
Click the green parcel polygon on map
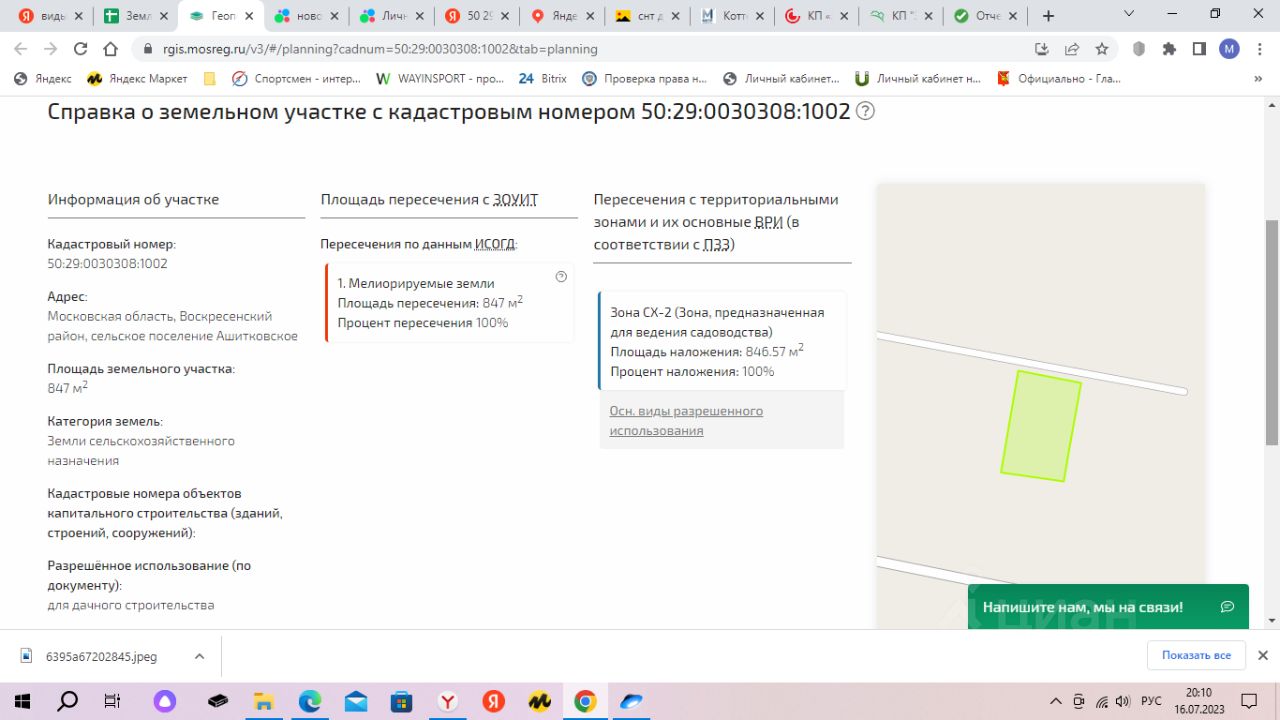pos(1041,426)
